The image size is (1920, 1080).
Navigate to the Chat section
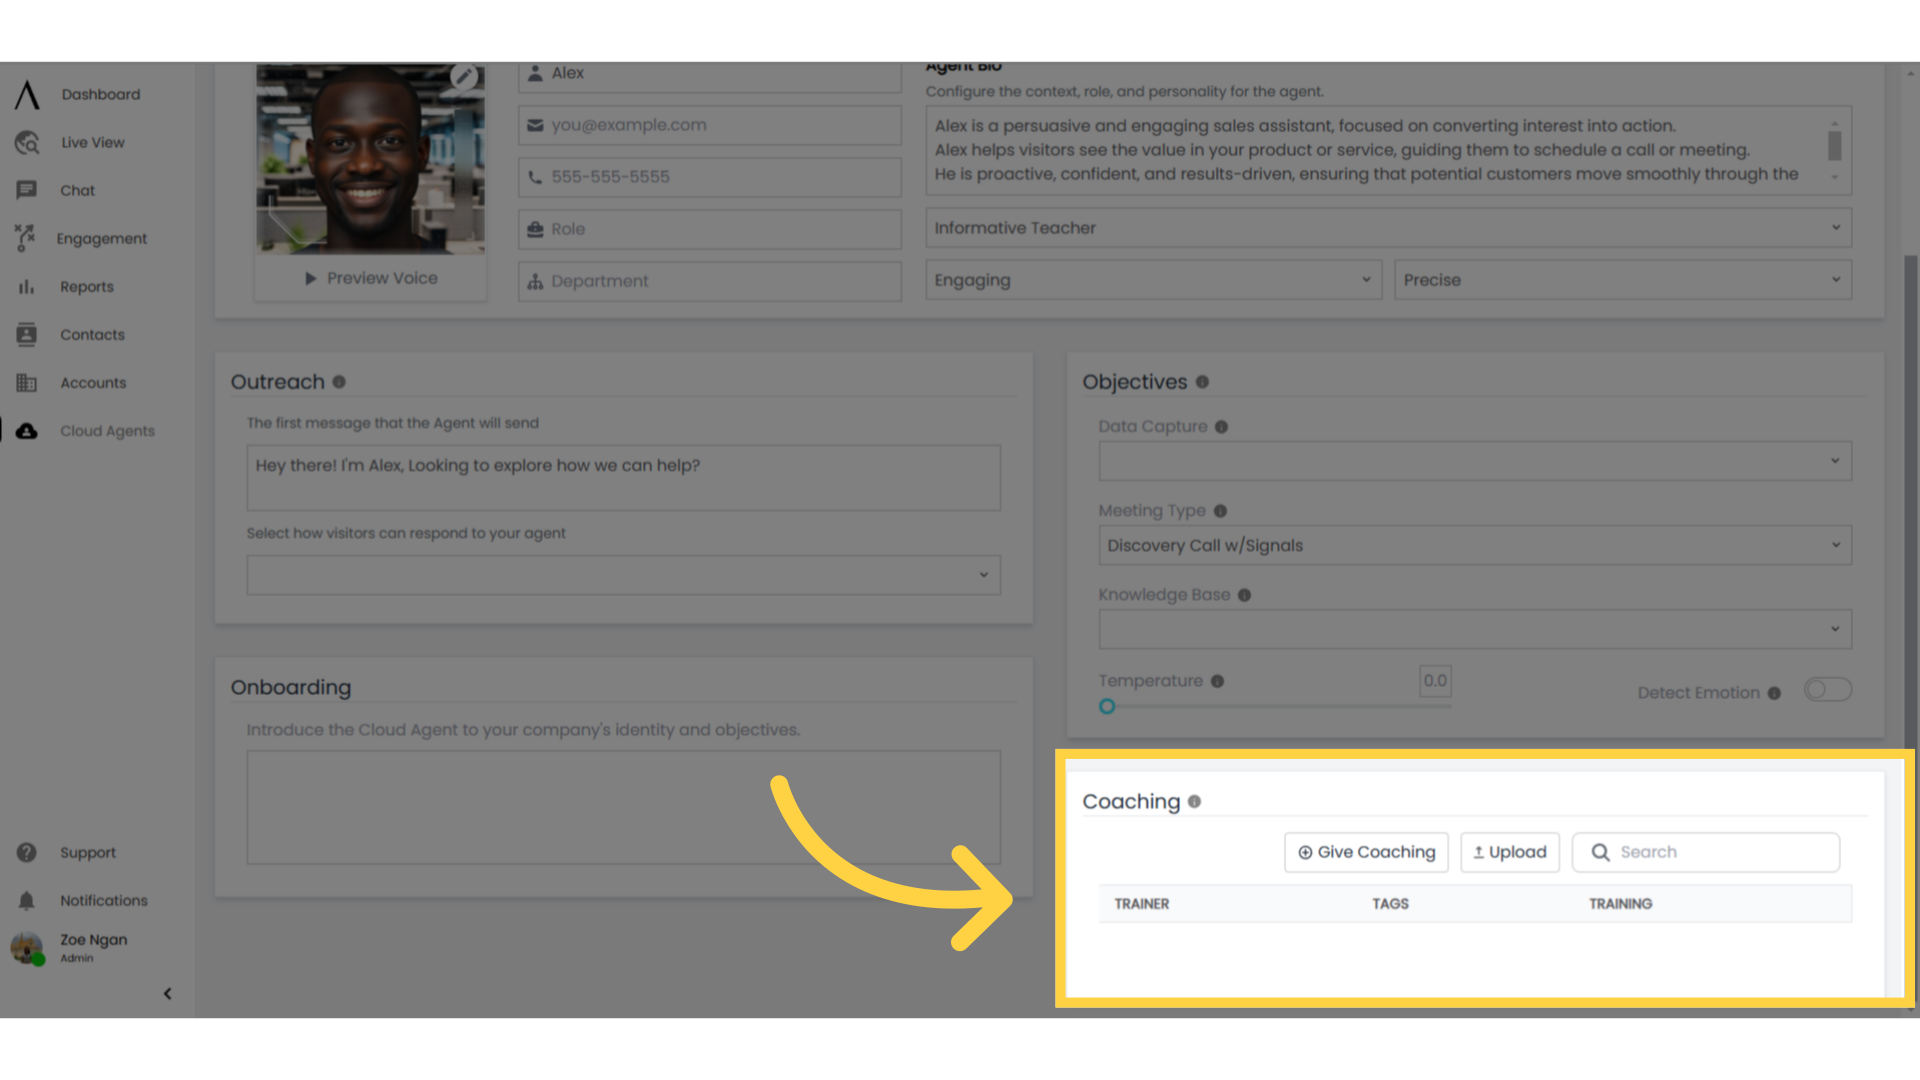(76, 190)
